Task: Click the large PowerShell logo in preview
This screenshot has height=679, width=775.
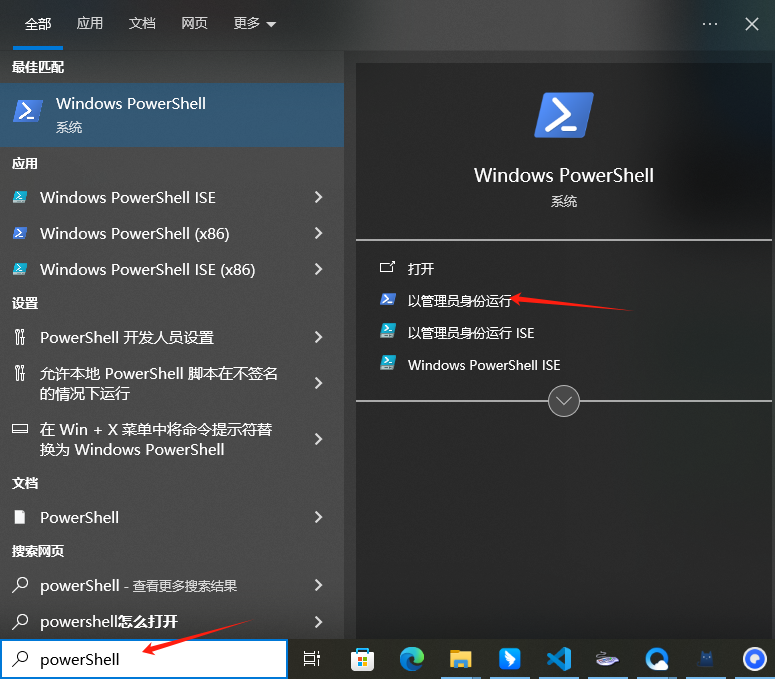Action: [563, 115]
